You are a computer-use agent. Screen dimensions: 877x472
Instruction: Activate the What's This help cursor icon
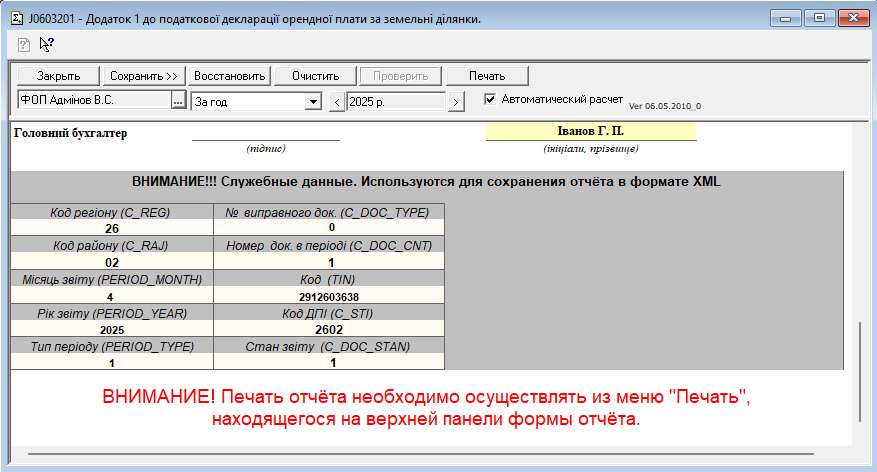click(46, 44)
